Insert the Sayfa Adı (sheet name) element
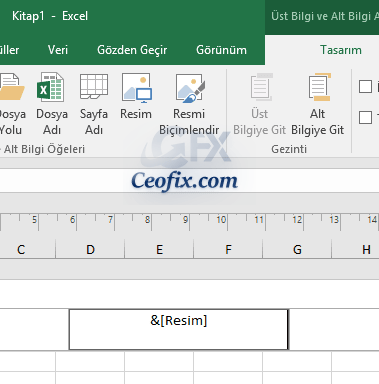The image size is (379, 384). tap(94, 103)
